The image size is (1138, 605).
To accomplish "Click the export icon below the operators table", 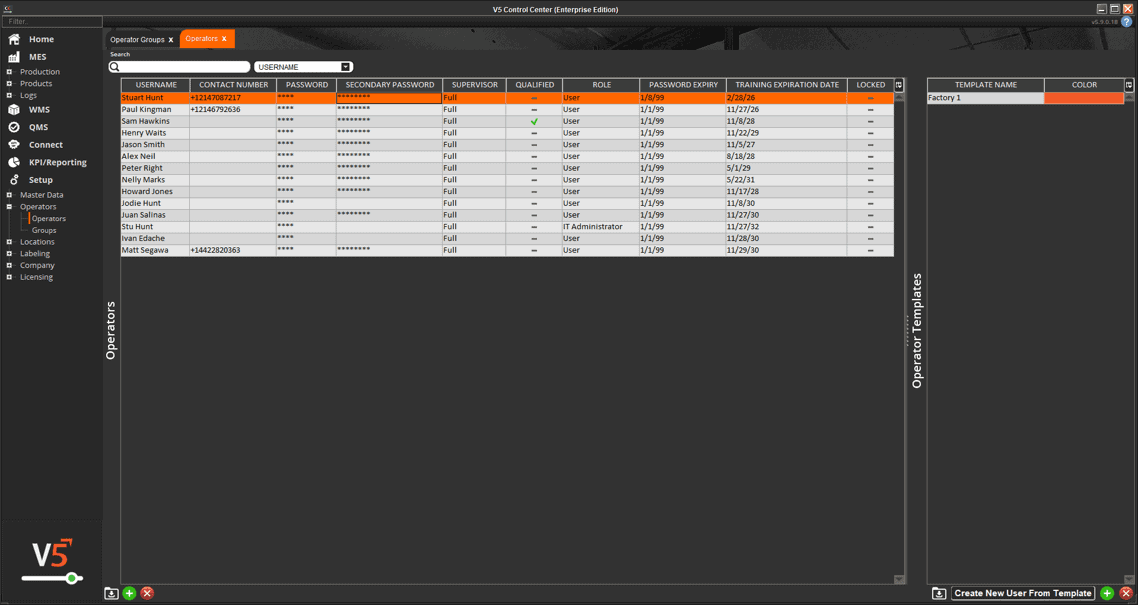I will 111,593.
